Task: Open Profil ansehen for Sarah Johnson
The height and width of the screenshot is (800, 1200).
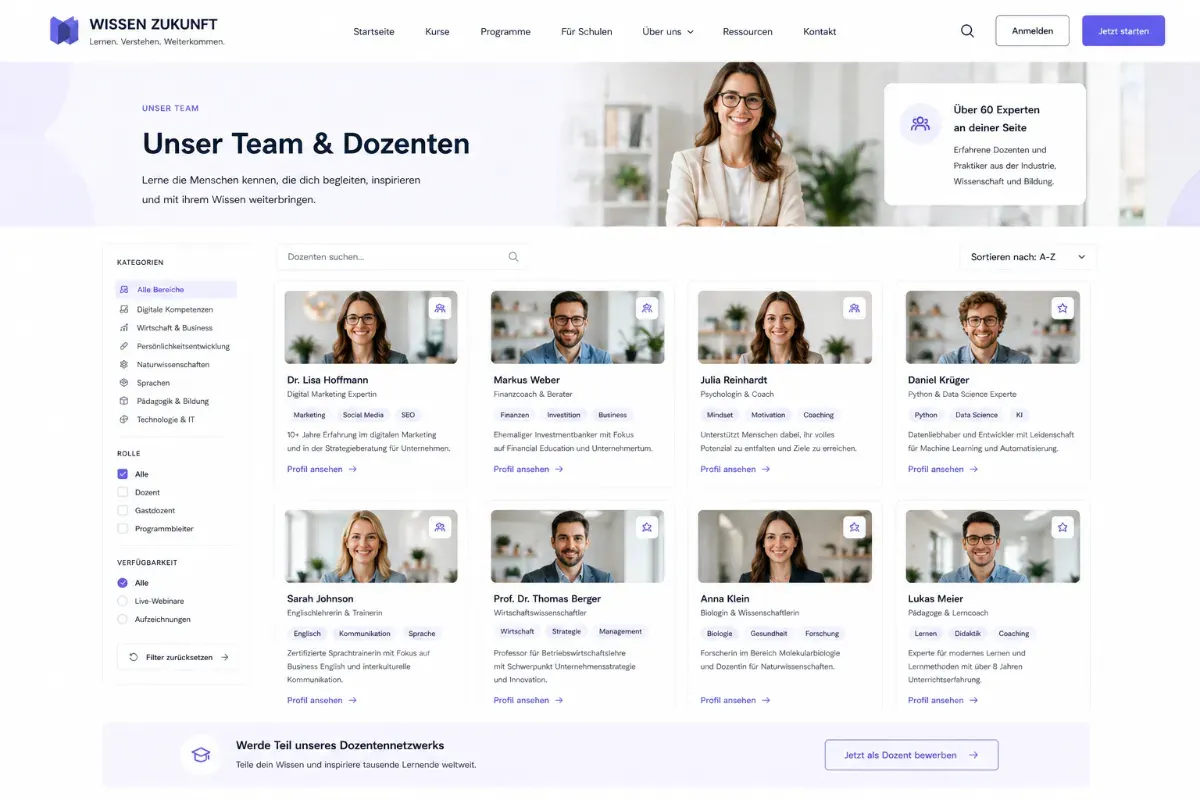Action: tap(322, 700)
